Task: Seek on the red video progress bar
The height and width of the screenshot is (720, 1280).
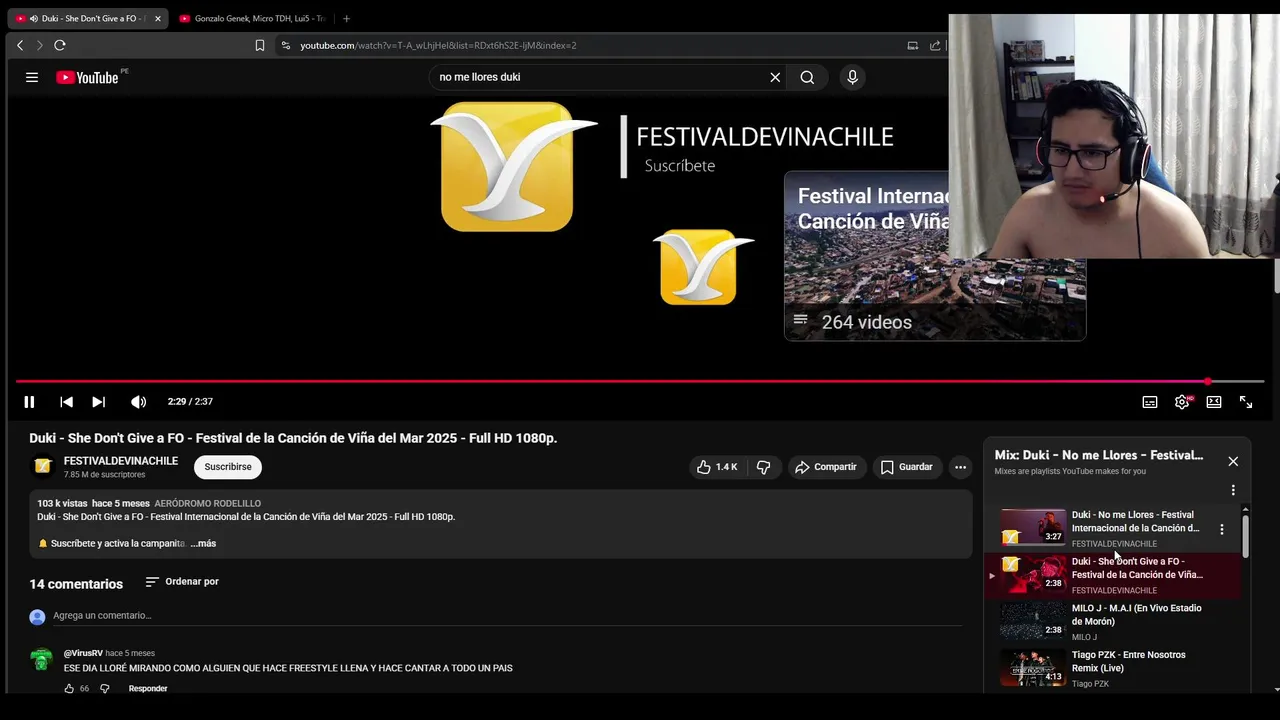Action: (x=640, y=381)
